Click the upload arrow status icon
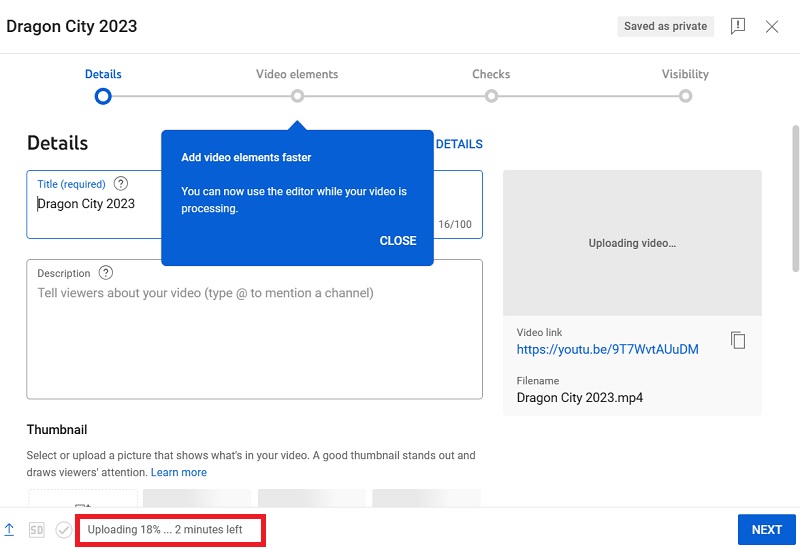 pyautogui.click(x=9, y=530)
